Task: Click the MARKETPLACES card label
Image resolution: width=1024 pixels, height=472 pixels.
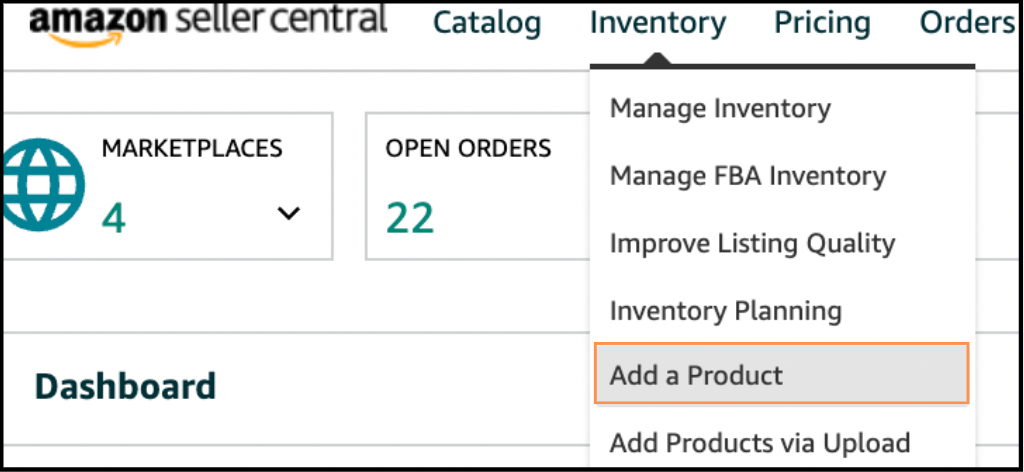Action: (x=191, y=149)
